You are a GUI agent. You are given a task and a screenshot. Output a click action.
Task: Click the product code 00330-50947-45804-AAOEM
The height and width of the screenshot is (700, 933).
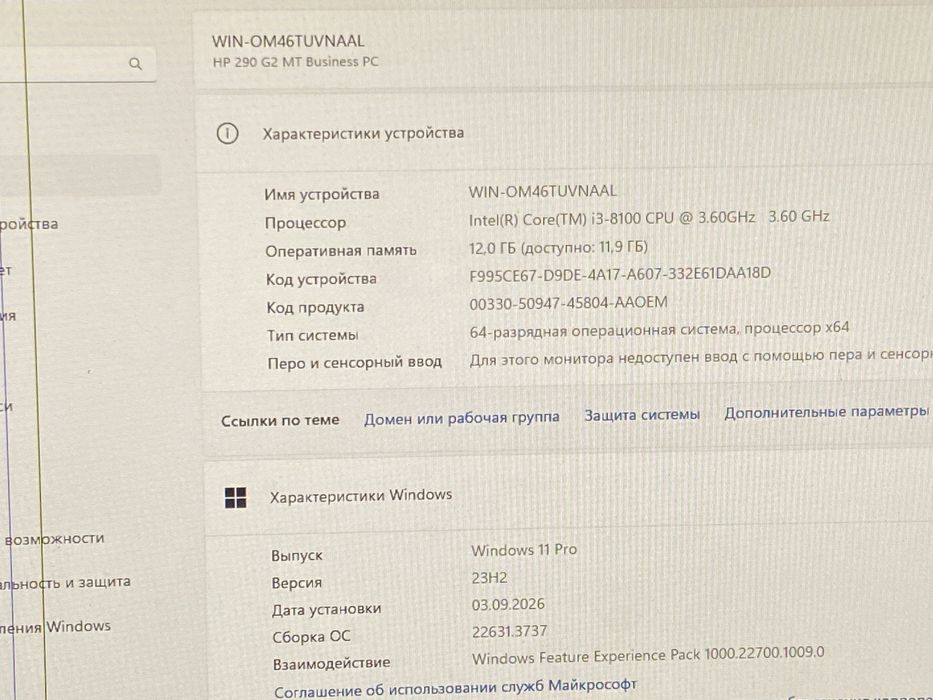[568, 303]
